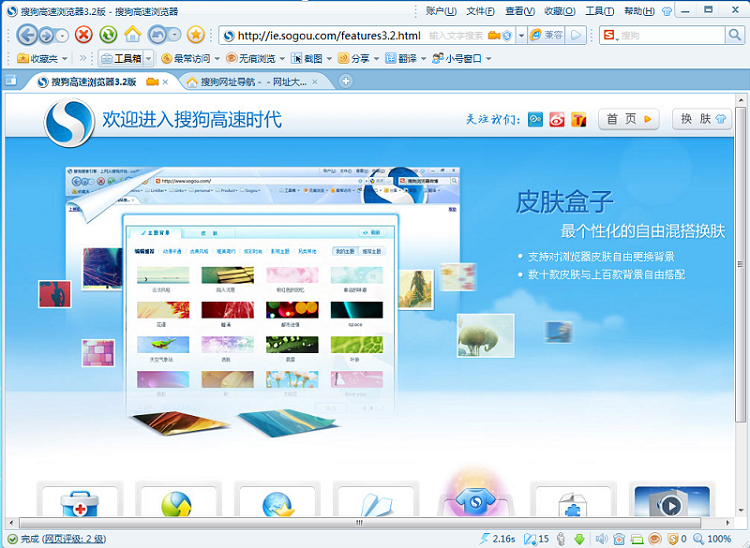
Task: Restore closed tab with the undo icon
Action: (x=157, y=34)
